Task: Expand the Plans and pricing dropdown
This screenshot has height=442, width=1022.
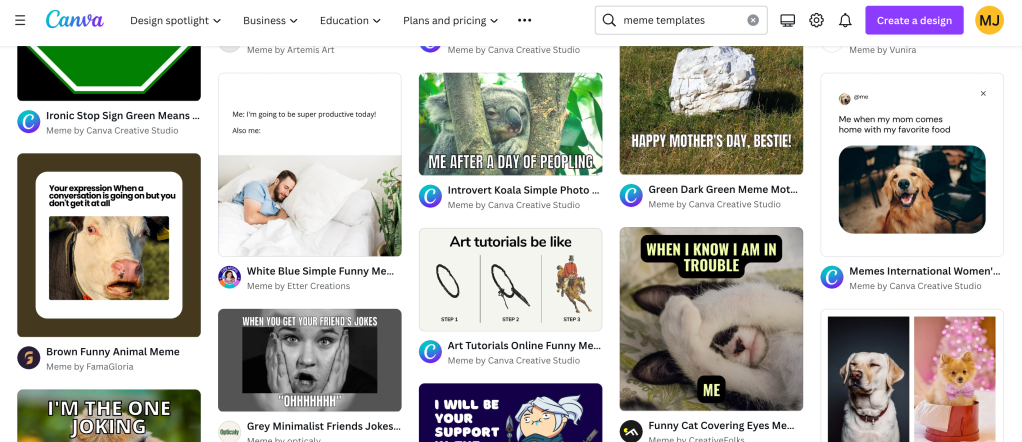Action: [x=450, y=20]
